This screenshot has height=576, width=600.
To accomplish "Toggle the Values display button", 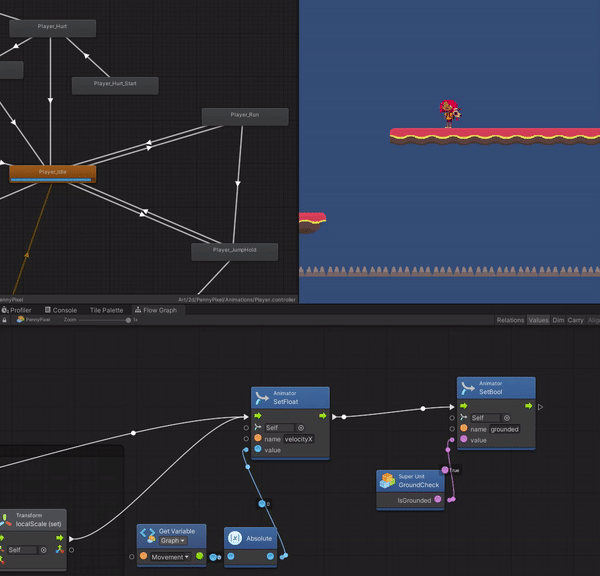I will click(538, 320).
